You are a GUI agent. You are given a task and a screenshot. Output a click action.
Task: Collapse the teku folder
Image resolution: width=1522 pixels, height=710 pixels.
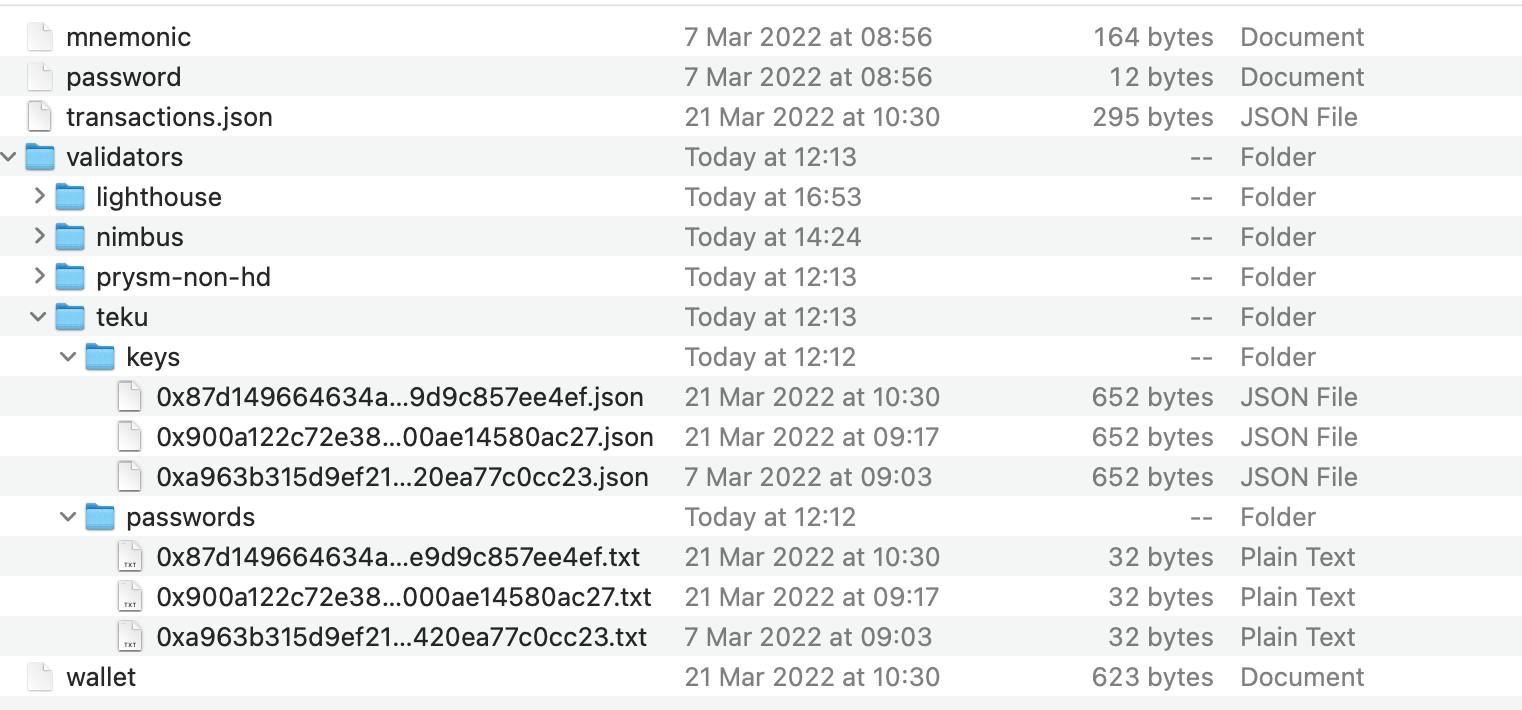(39, 317)
